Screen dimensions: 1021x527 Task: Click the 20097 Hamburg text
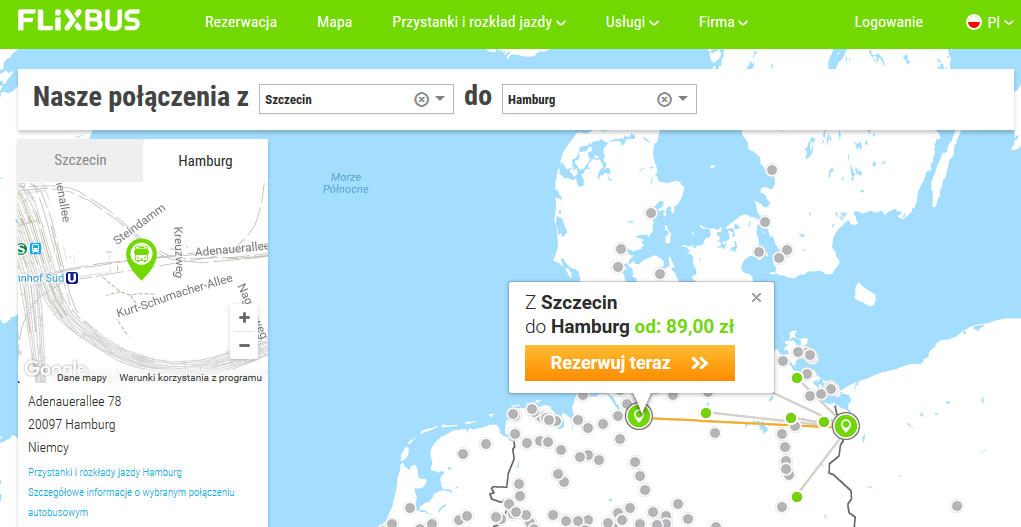(72, 425)
